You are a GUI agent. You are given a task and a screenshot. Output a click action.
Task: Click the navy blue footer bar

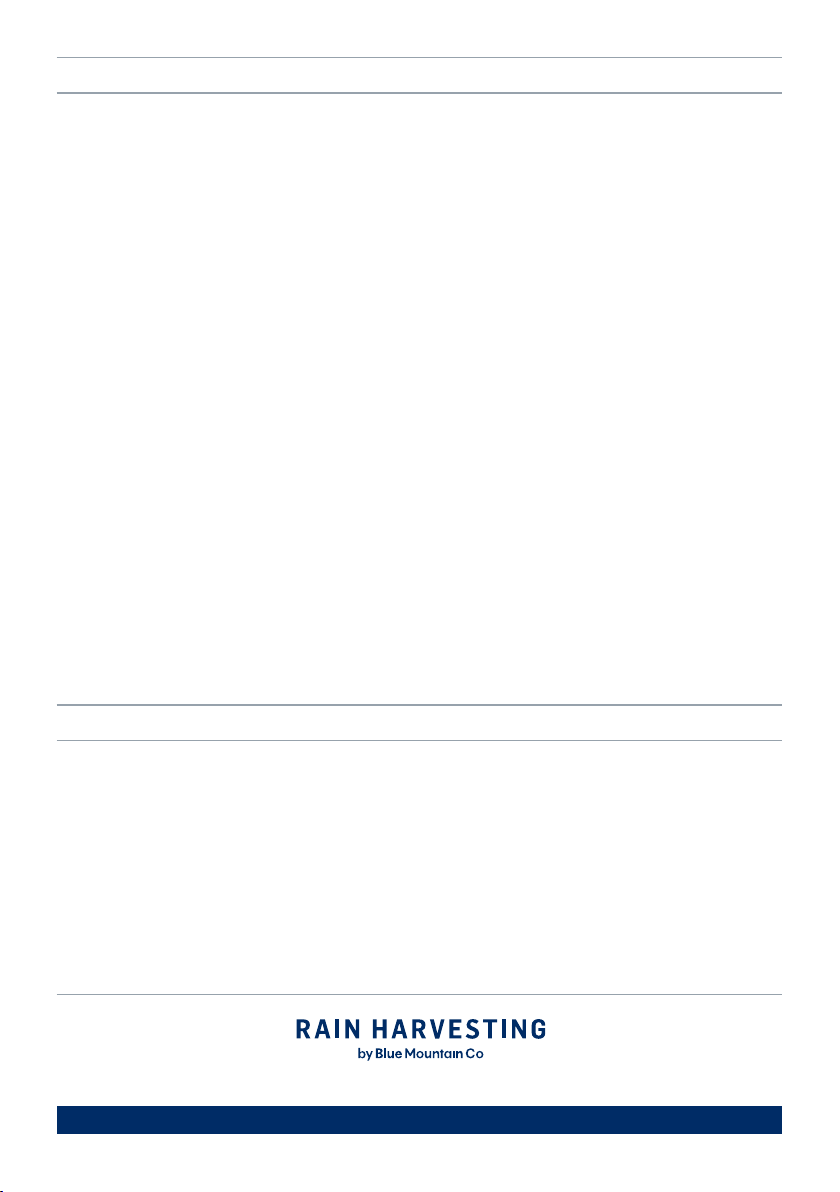(419, 1120)
